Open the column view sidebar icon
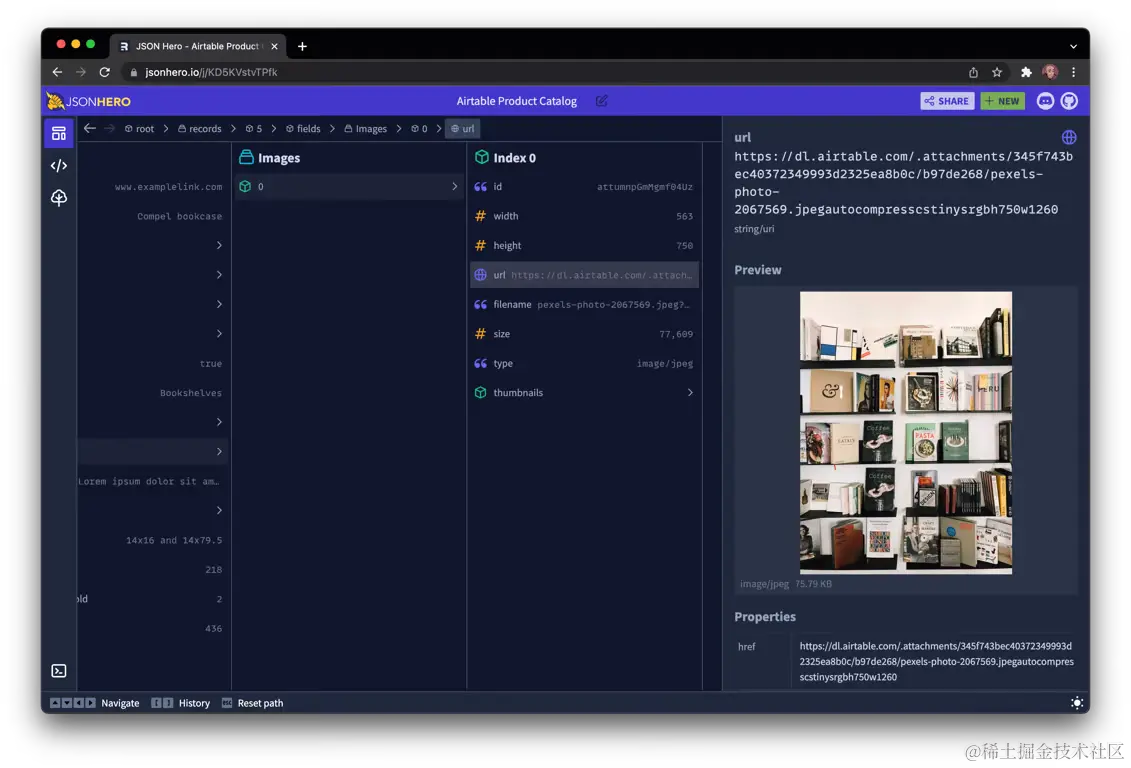This screenshot has height=768, width=1131. (x=59, y=133)
